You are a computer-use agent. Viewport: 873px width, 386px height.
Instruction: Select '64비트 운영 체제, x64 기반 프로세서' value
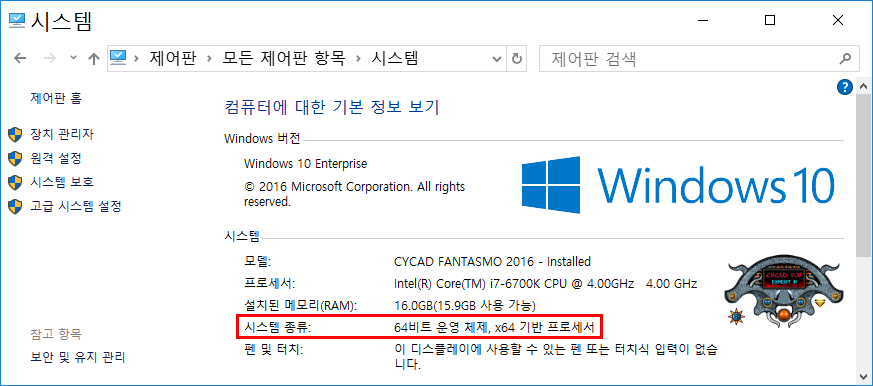pos(494,328)
